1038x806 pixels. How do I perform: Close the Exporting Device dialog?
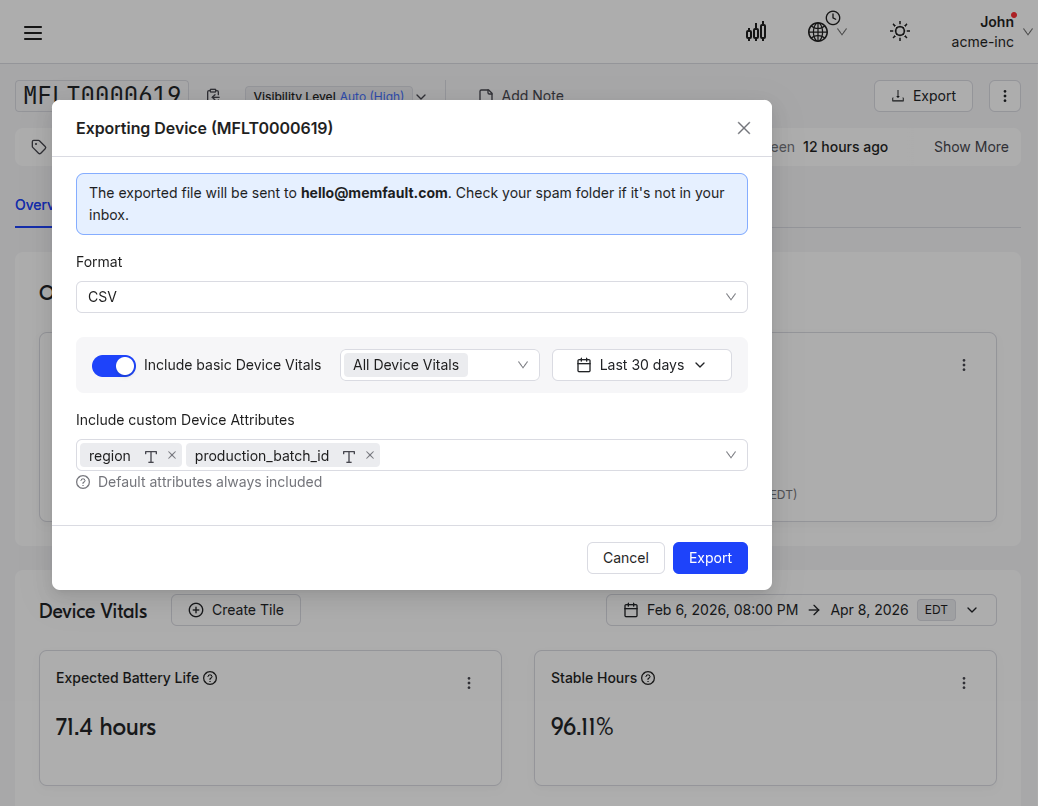click(743, 128)
